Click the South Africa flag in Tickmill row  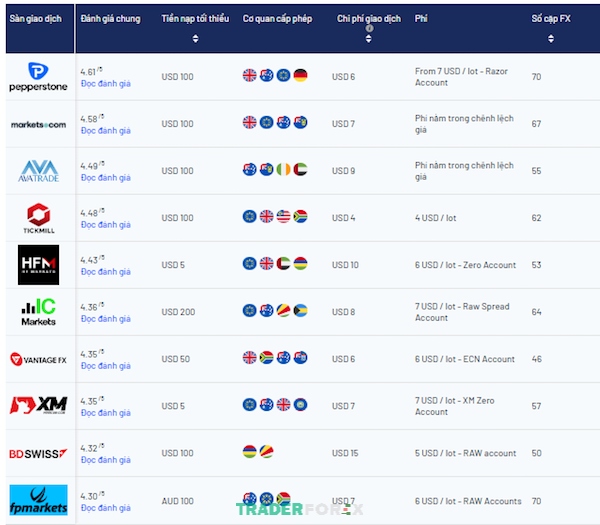coord(300,216)
